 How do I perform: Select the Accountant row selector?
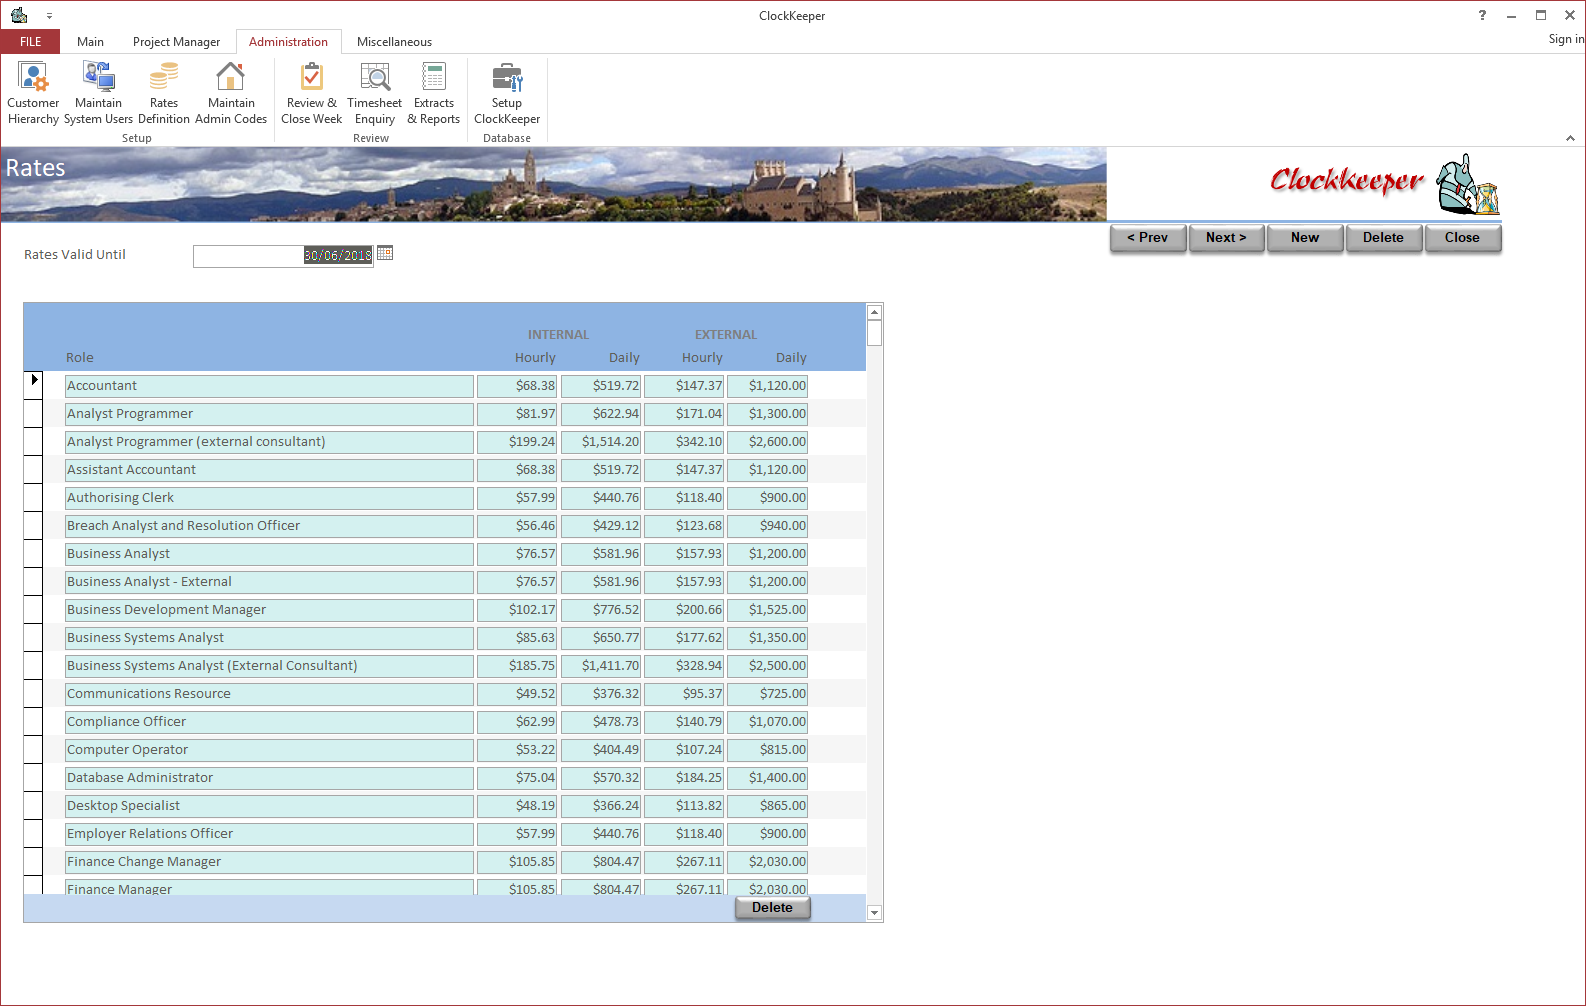34,385
